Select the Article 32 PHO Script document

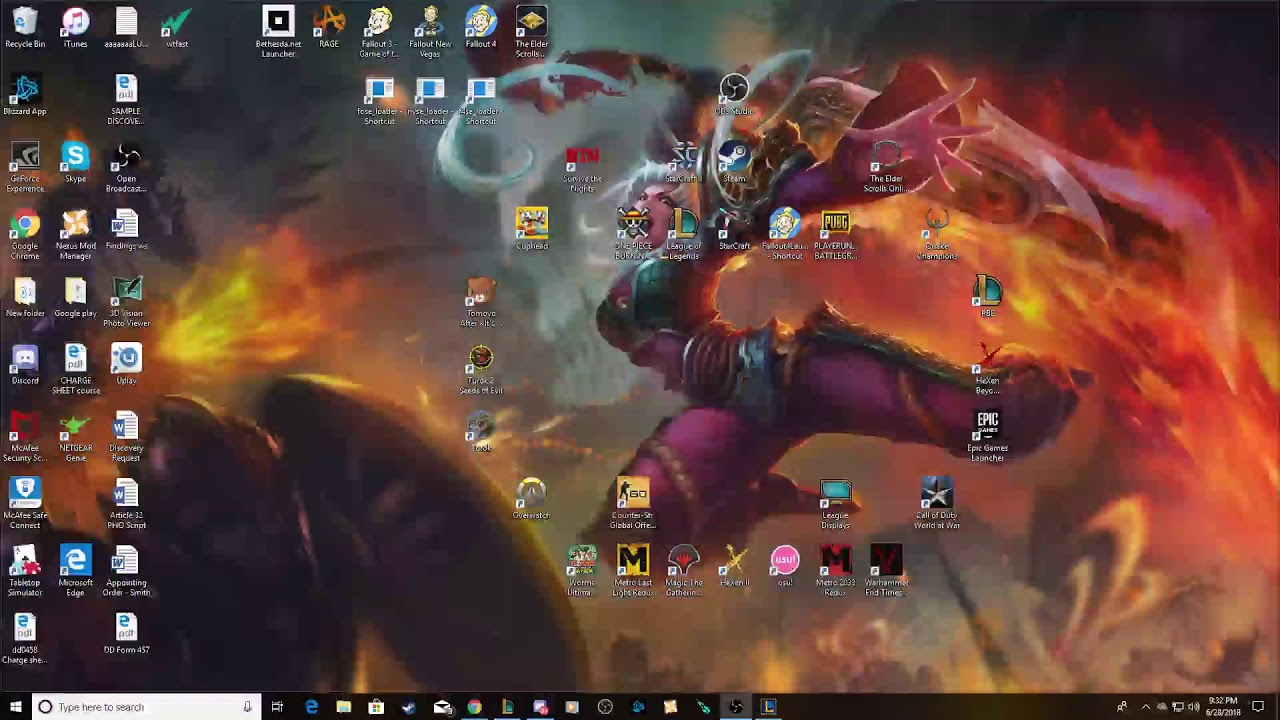126,504
